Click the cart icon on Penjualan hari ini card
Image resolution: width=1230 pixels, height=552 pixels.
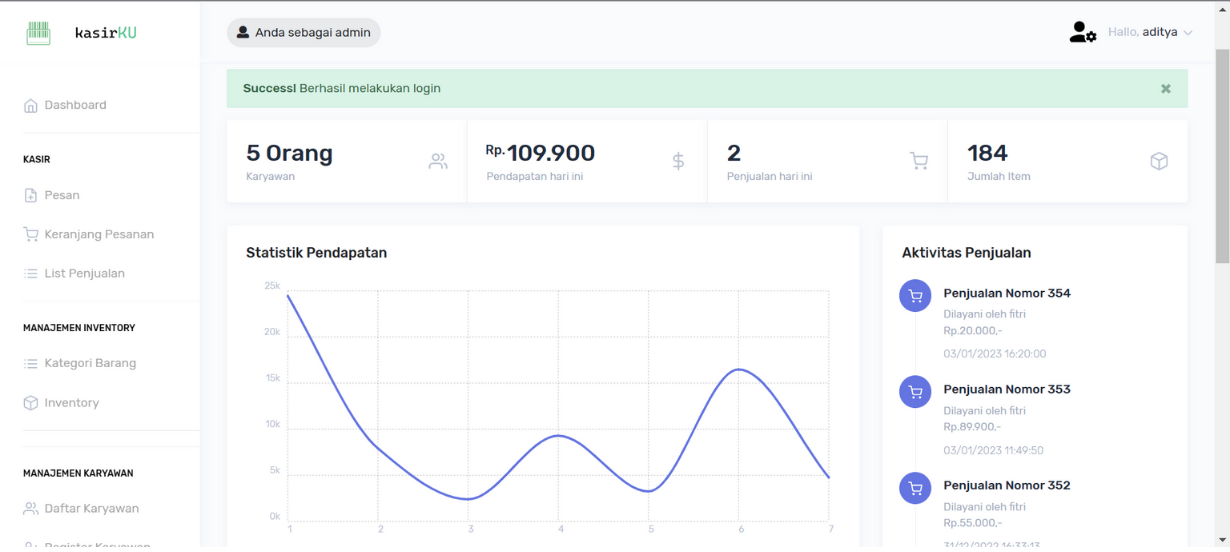(918, 161)
